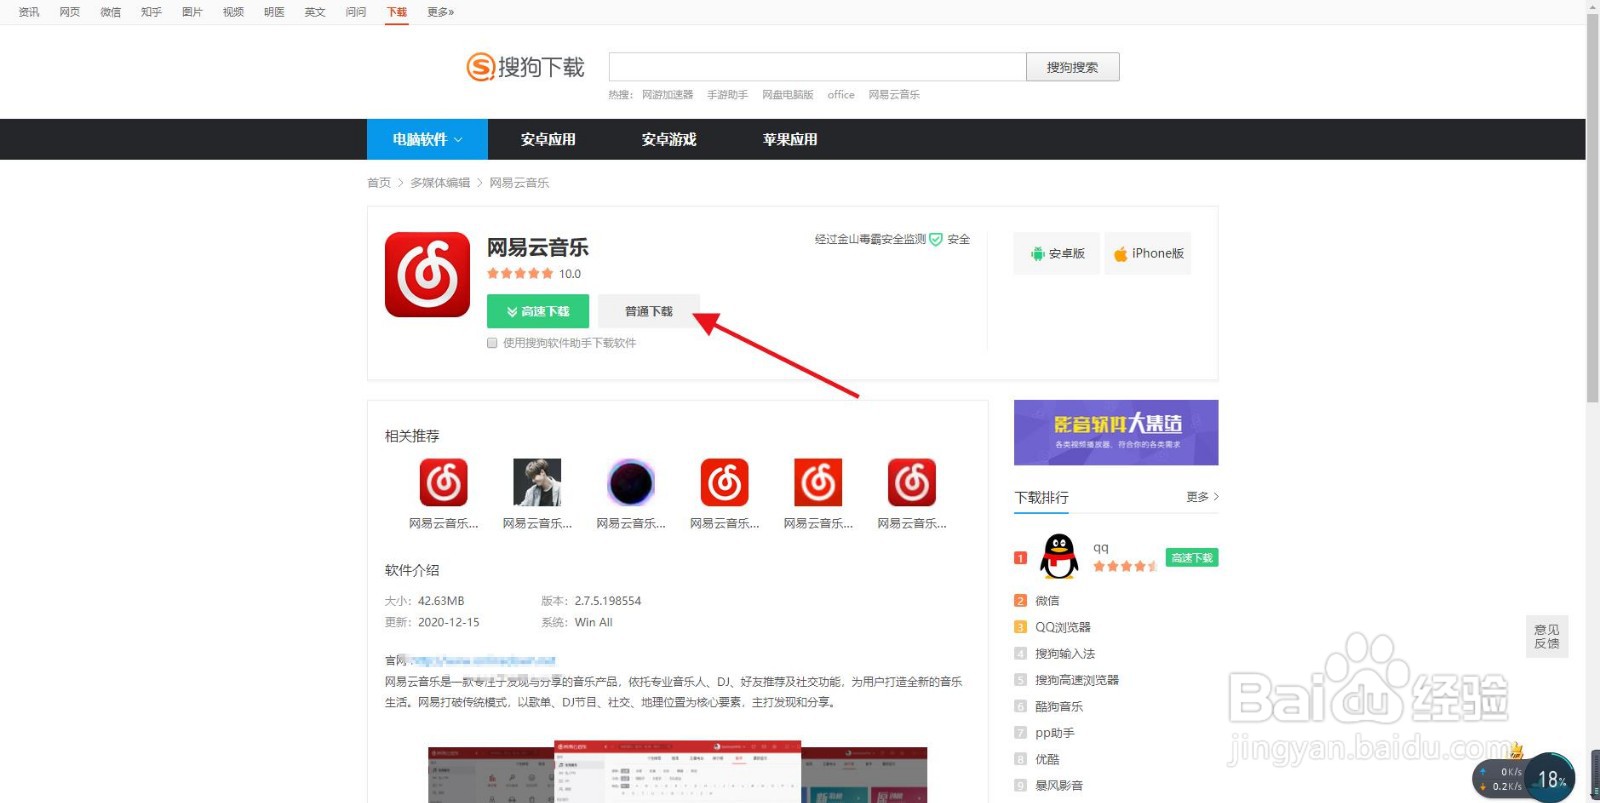Click the Sogou Download logo
Image resolution: width=1600 pixels, height=803 pixels.
click(x=525, y=67)
